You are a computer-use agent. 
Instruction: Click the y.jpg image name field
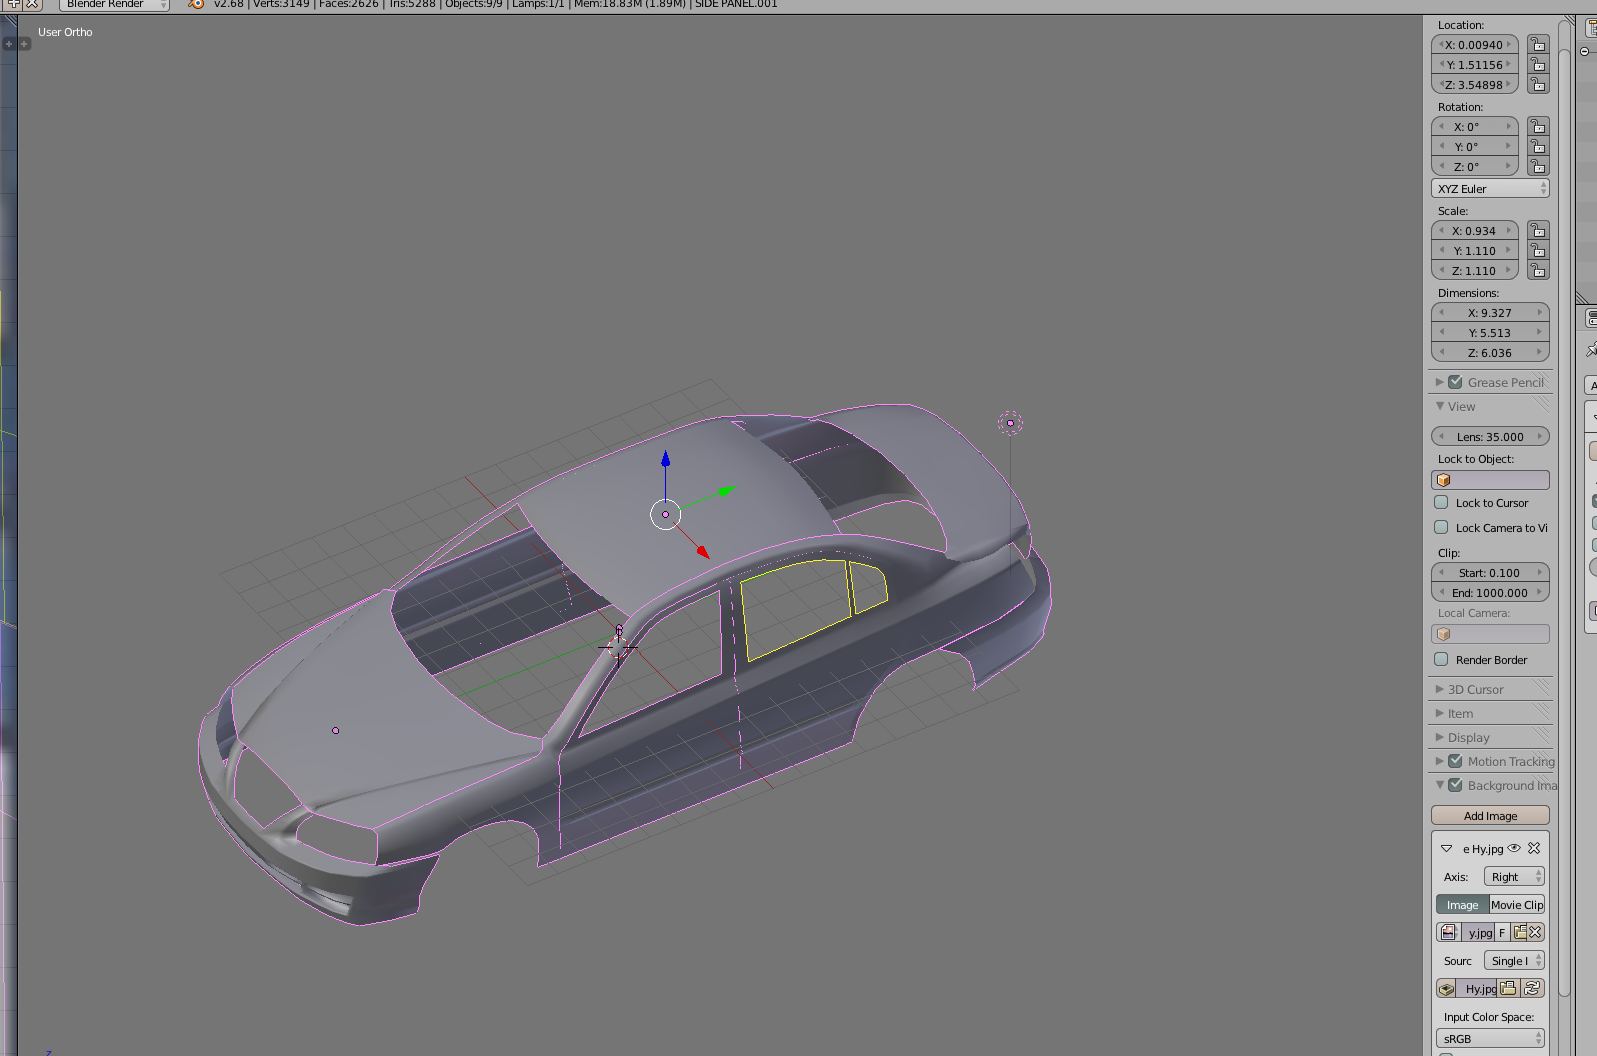point(1477,932)
